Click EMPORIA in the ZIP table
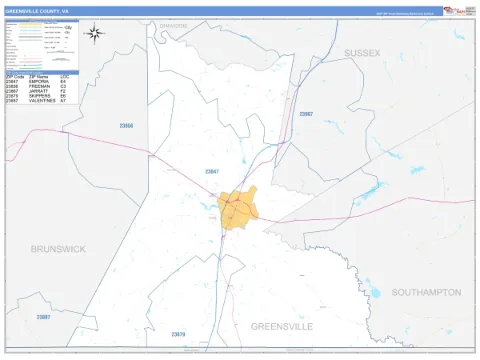This screenshot has height=360, width=480. (39, 81)
